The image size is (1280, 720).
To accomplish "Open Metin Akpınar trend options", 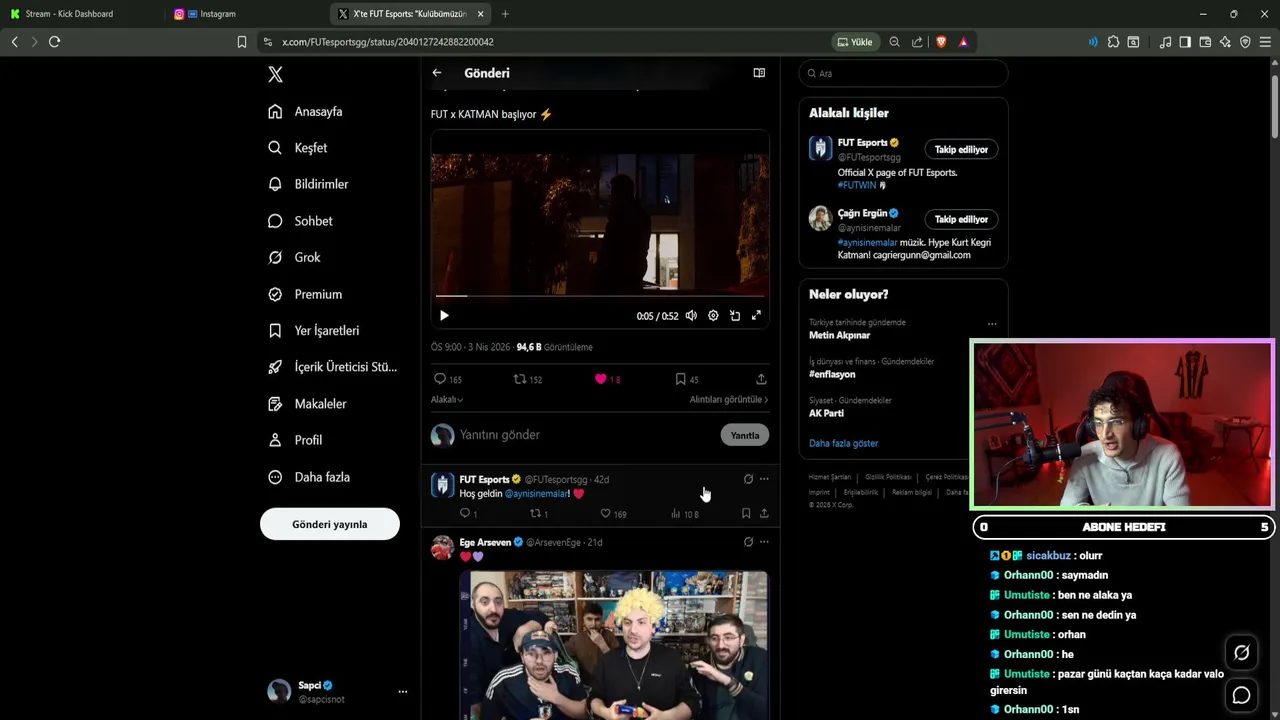I will point(992,324).
